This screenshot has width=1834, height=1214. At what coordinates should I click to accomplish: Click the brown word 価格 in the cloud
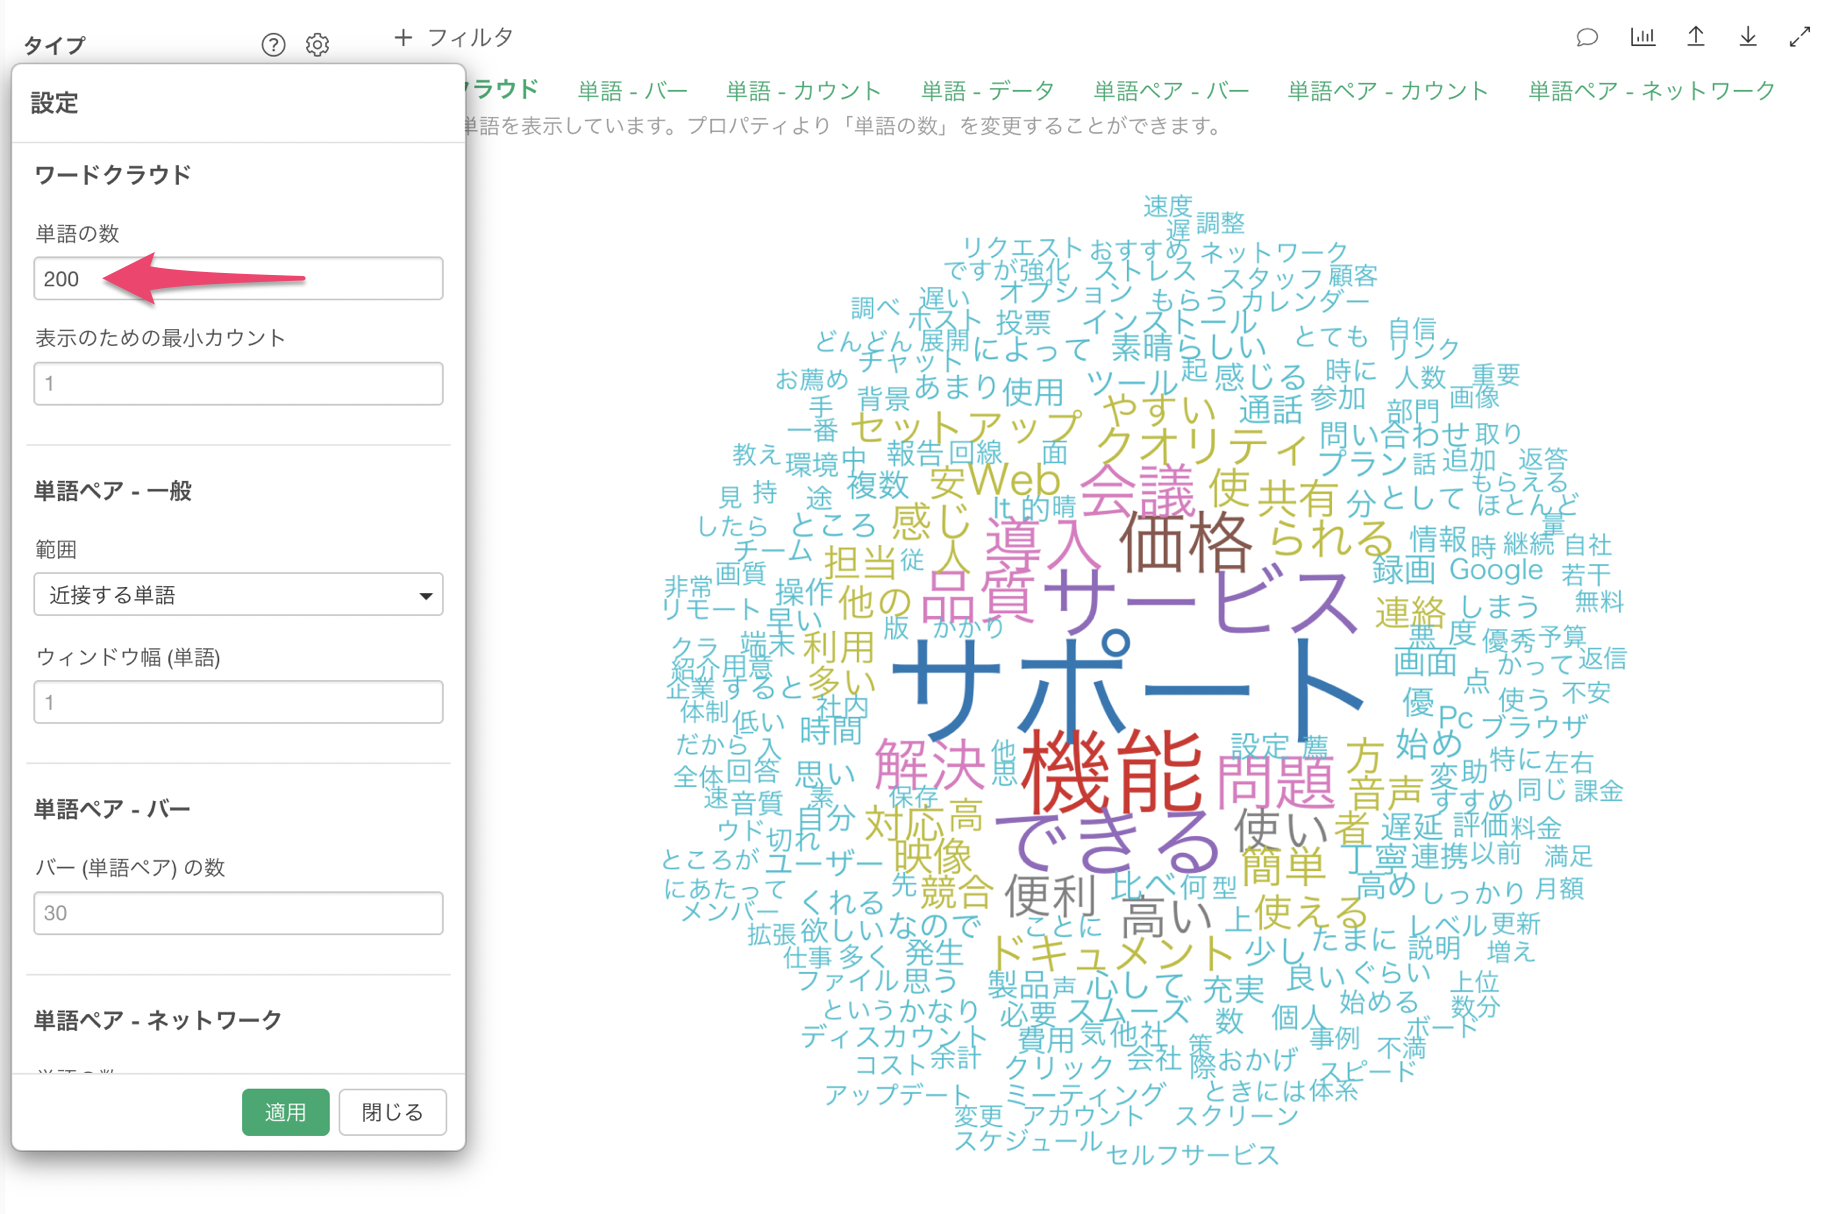(1185, 542)
